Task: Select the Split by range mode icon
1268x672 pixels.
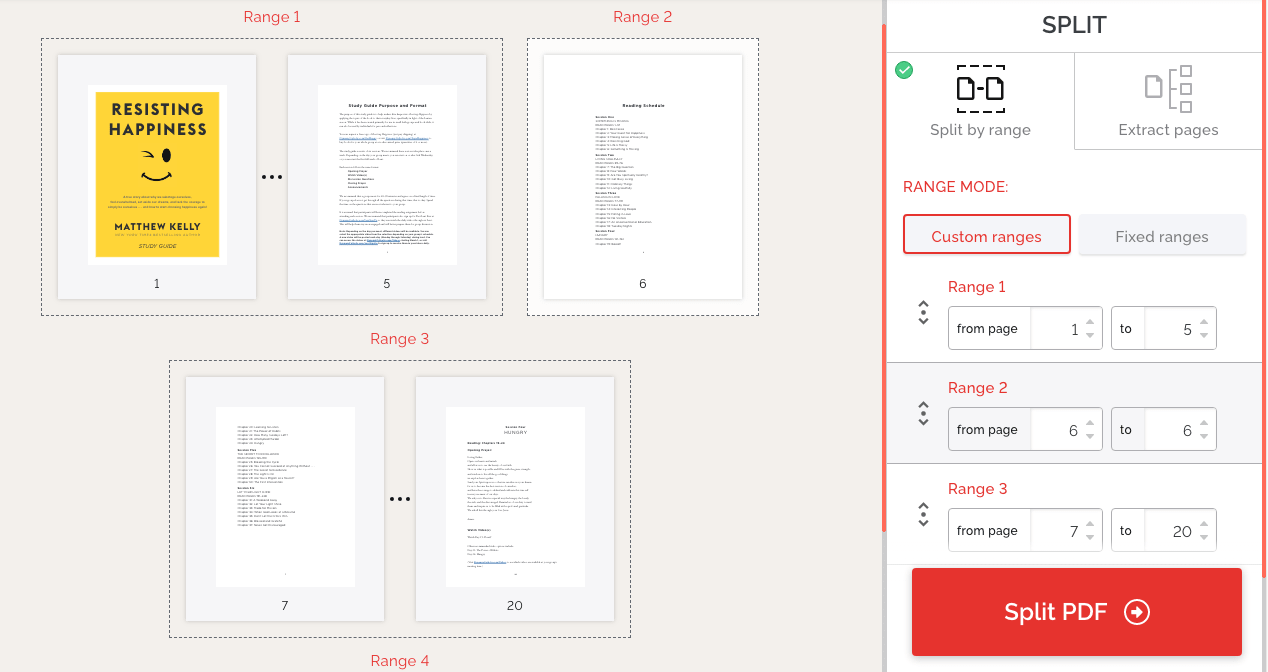Action: pyautogui.click(x=980, y=89)
